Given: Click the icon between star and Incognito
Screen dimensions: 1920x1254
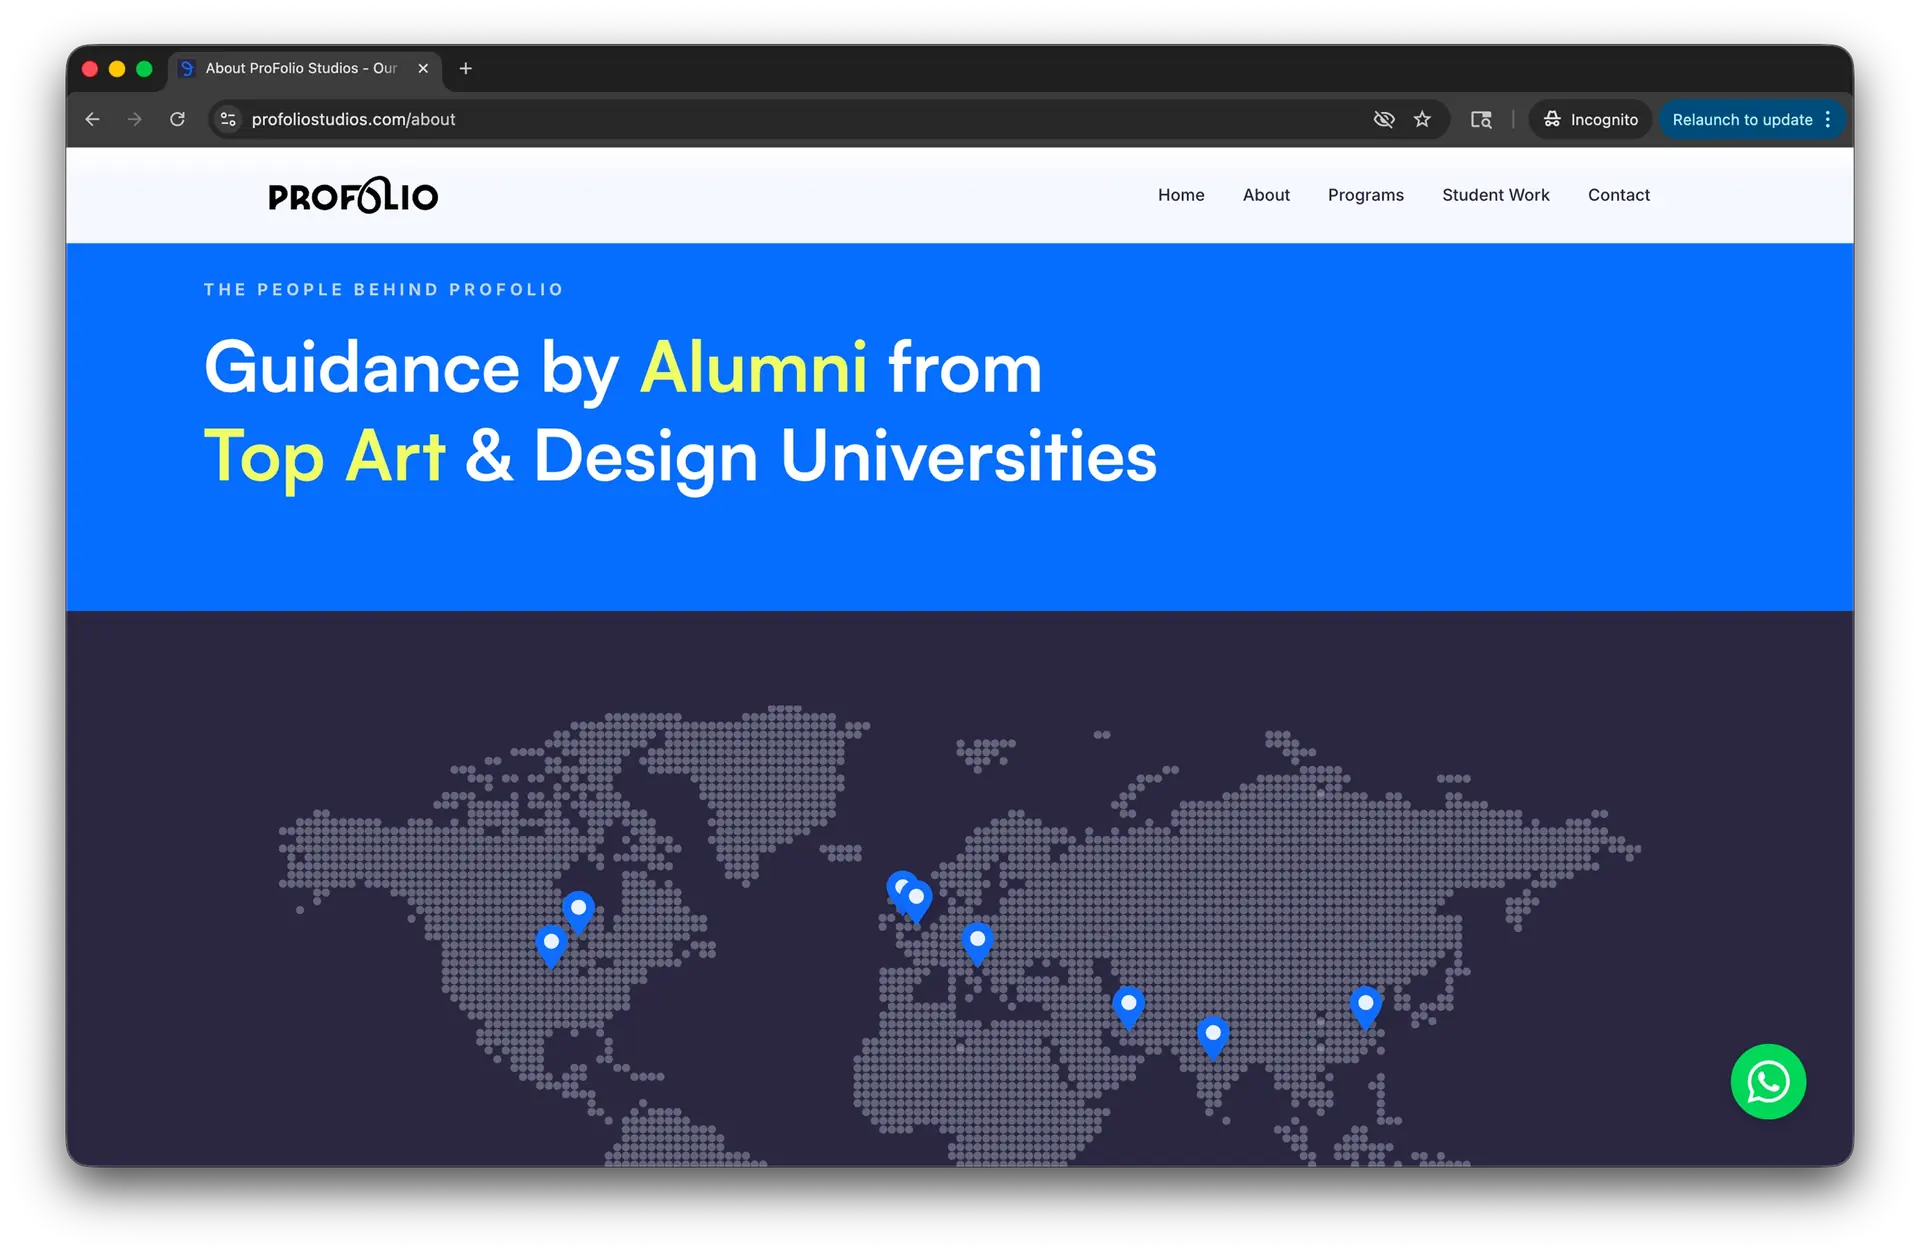Looking at the screenshot, I should point(1481,119).
